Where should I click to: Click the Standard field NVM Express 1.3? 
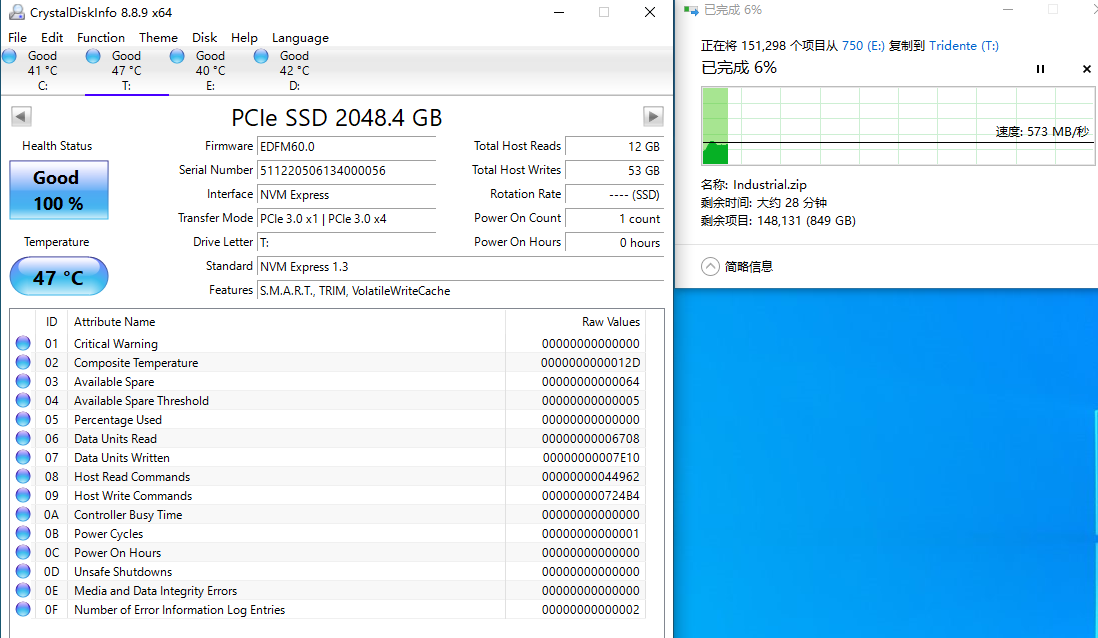tap(461, 267)
